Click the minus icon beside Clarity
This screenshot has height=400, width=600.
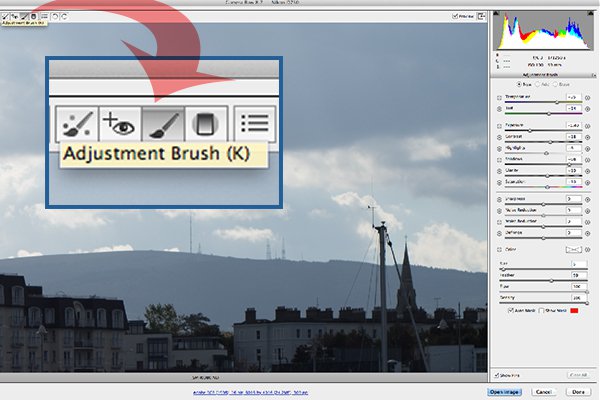click(499, 171)
